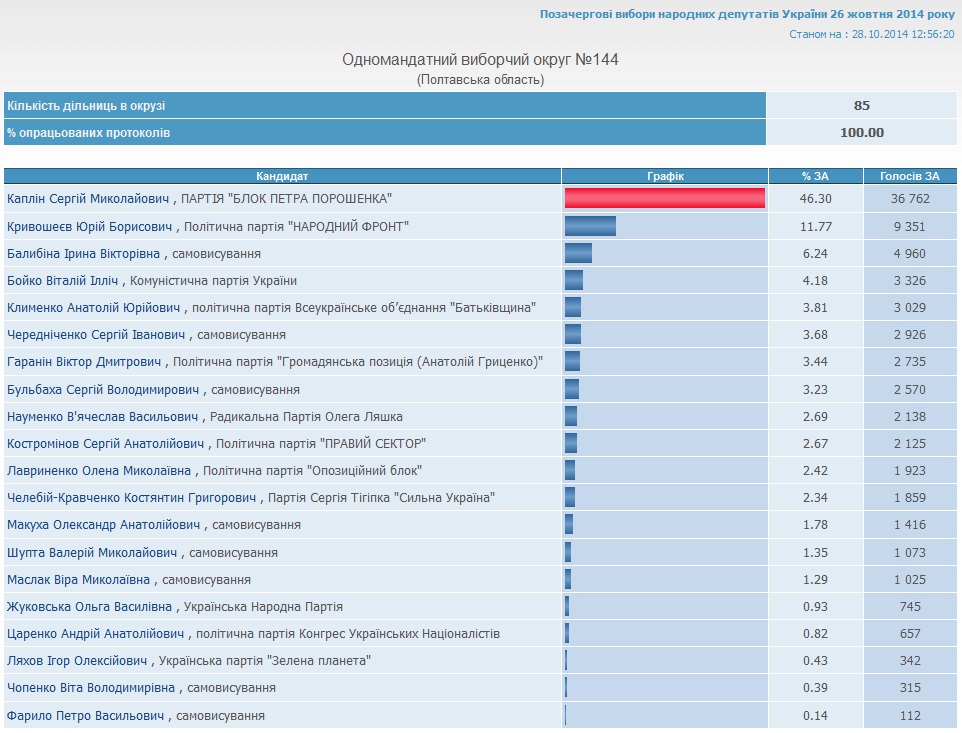Screen dimensions: 962x733
Task: Click the Голосів ЗА column header
Action: [x=910, y=176]
